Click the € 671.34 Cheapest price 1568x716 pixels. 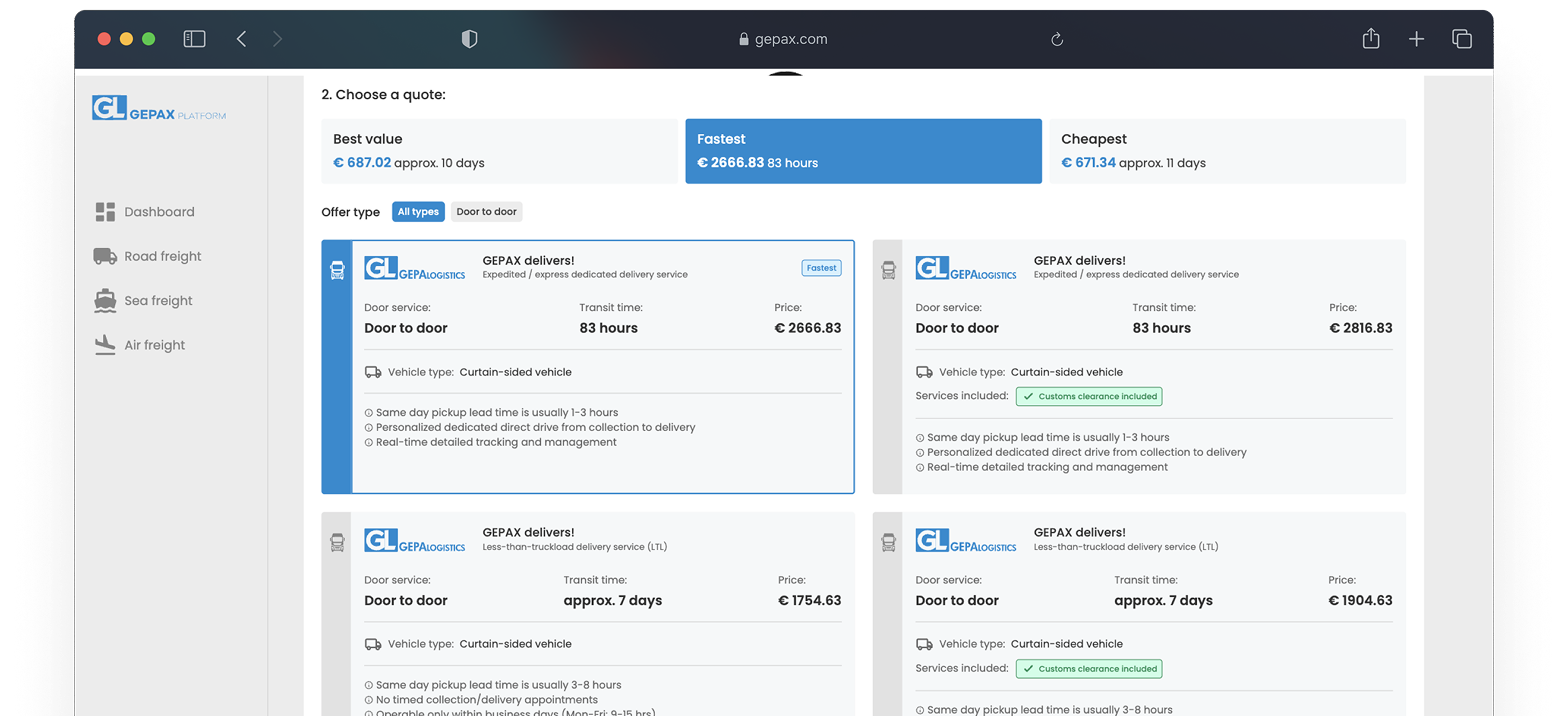pyautogui.click(x=1088, y=162)
